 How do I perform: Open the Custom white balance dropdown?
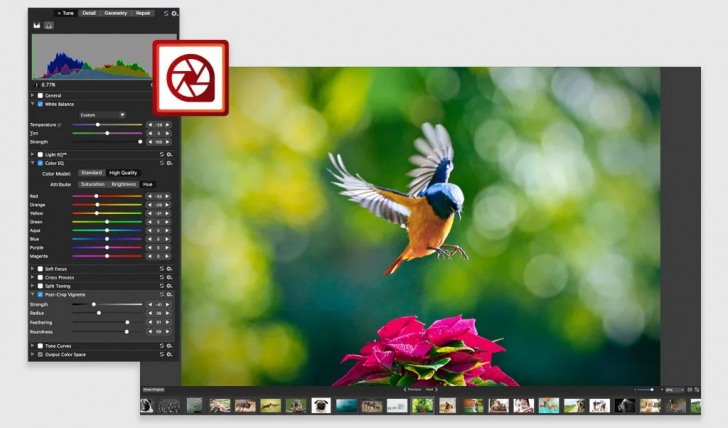point(102,115)
